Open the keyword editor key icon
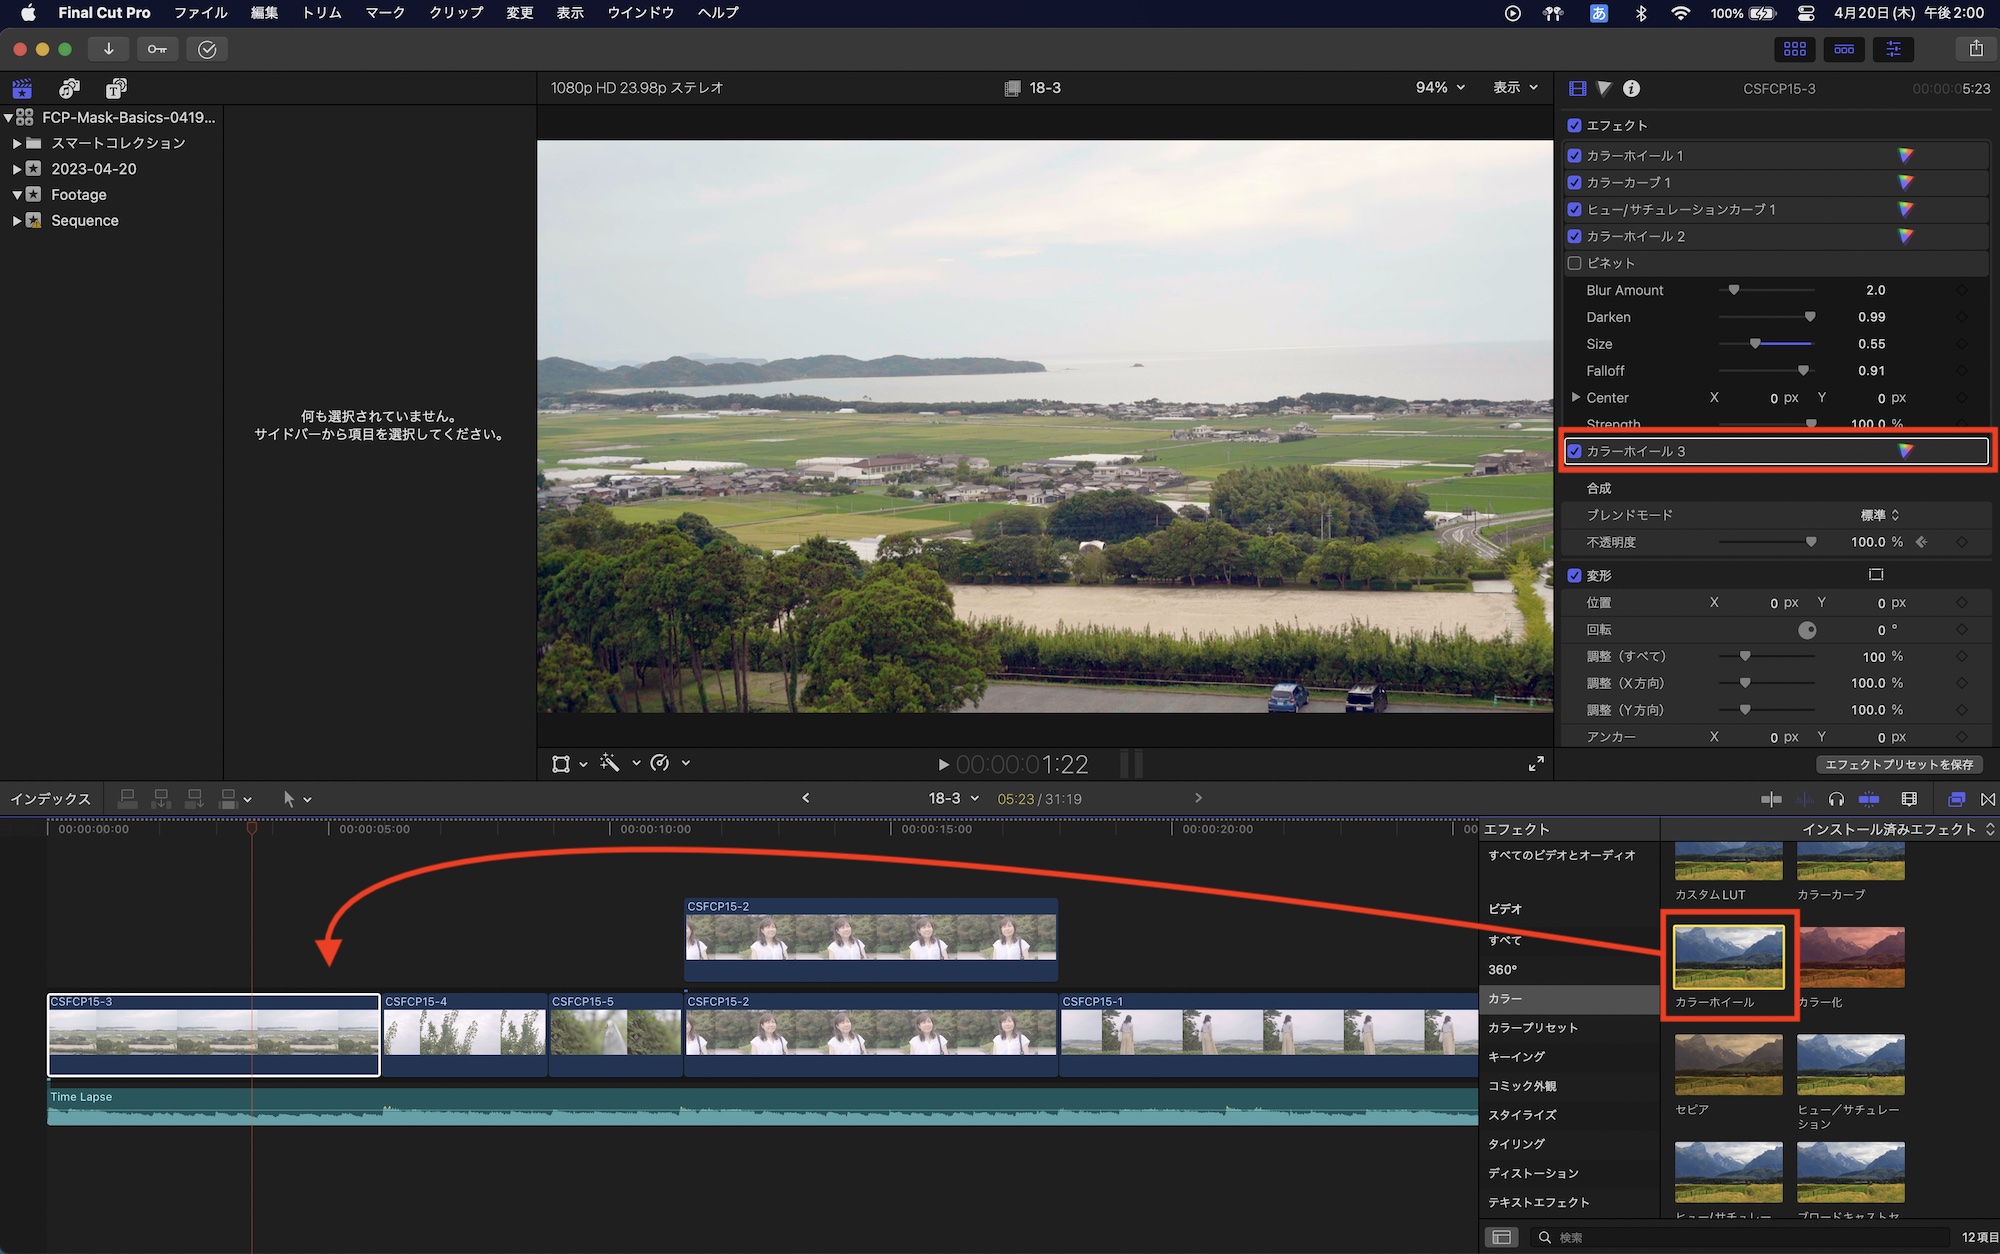This screenshot has width=2000, height=1254. click(157, 49)
